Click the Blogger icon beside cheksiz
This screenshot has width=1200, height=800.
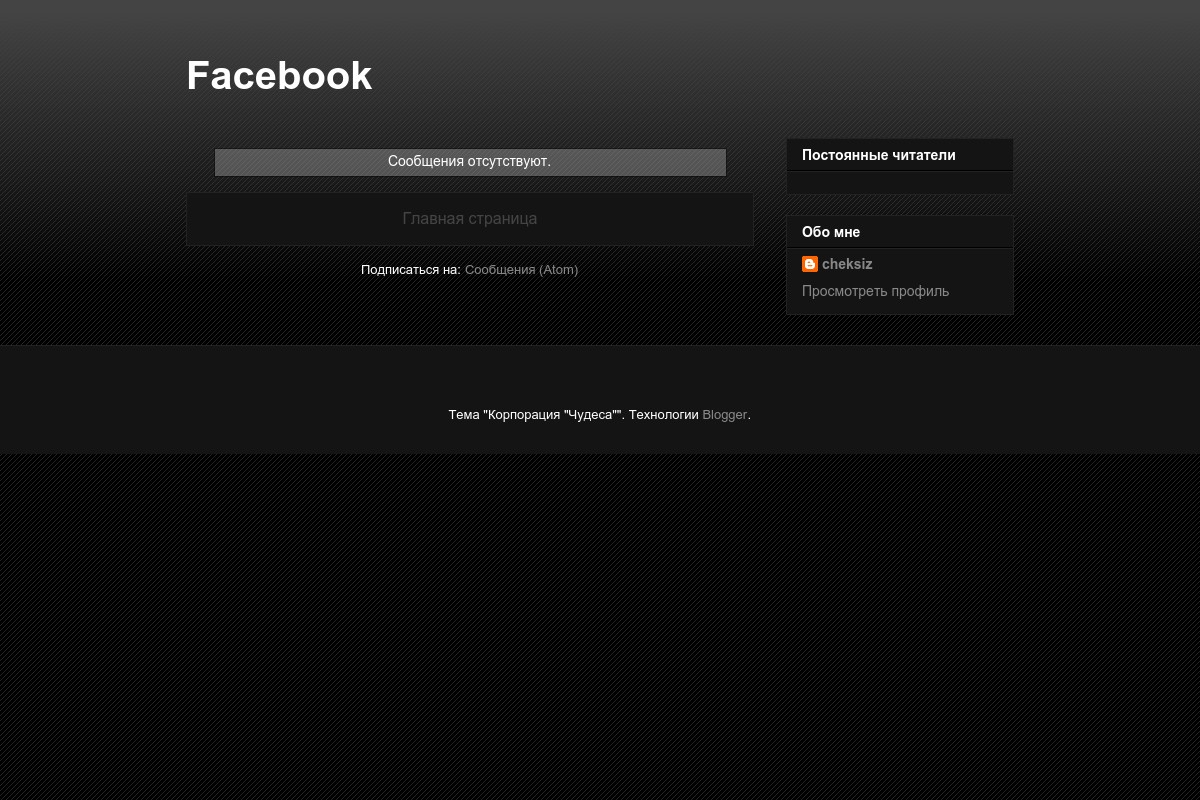(810, 264)
